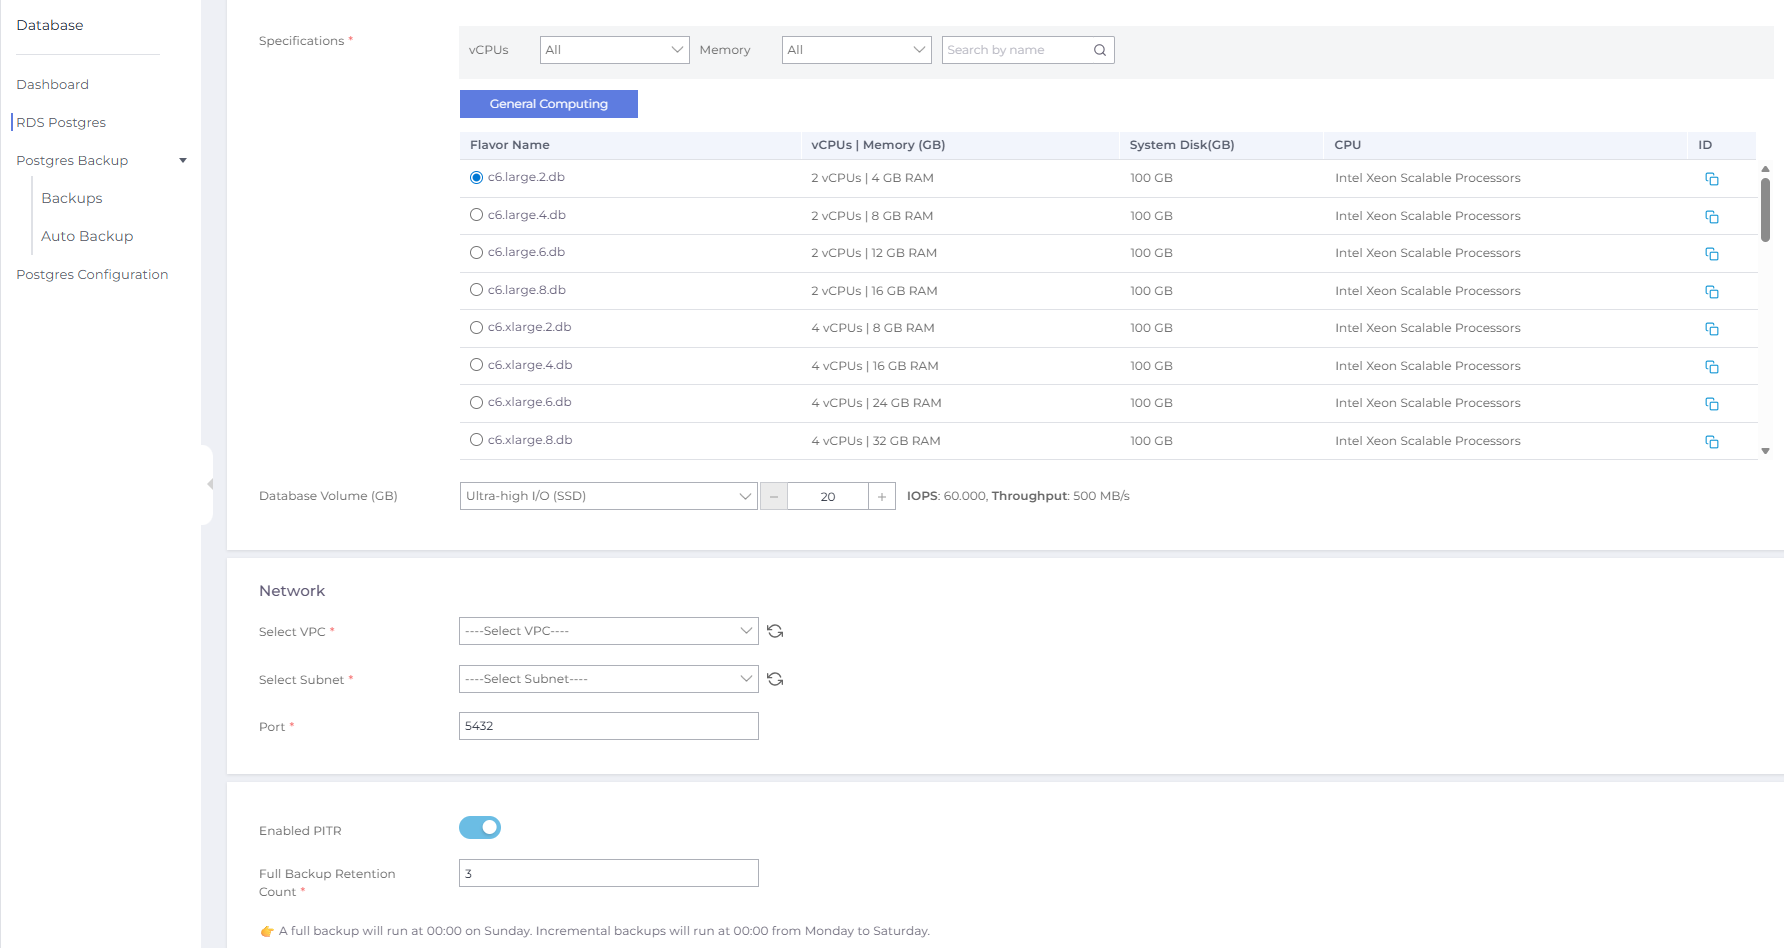Open the Auto Backup link

pos(87,237)
